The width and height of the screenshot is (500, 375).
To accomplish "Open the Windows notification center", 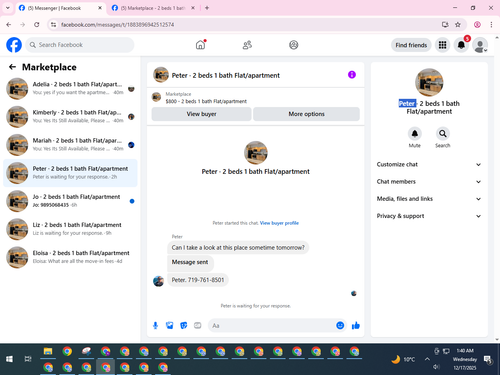I will [x=488, y=359].
